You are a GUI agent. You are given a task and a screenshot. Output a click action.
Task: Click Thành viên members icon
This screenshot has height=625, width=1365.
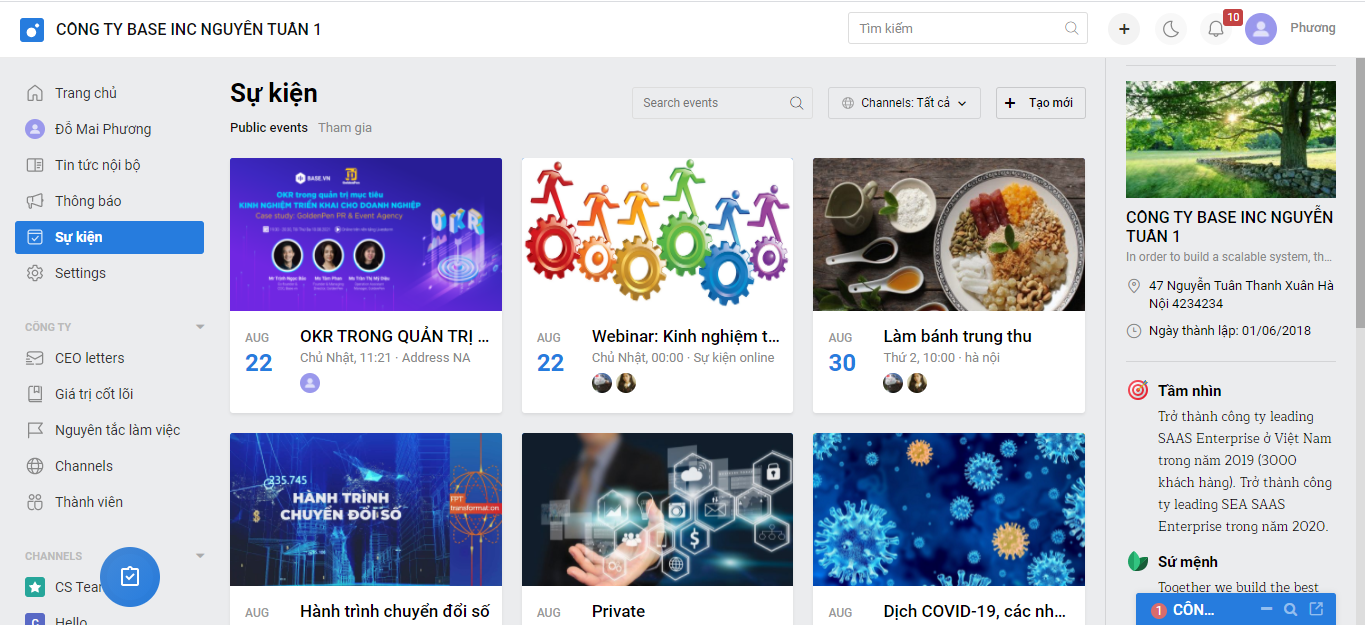click(35, 502)
